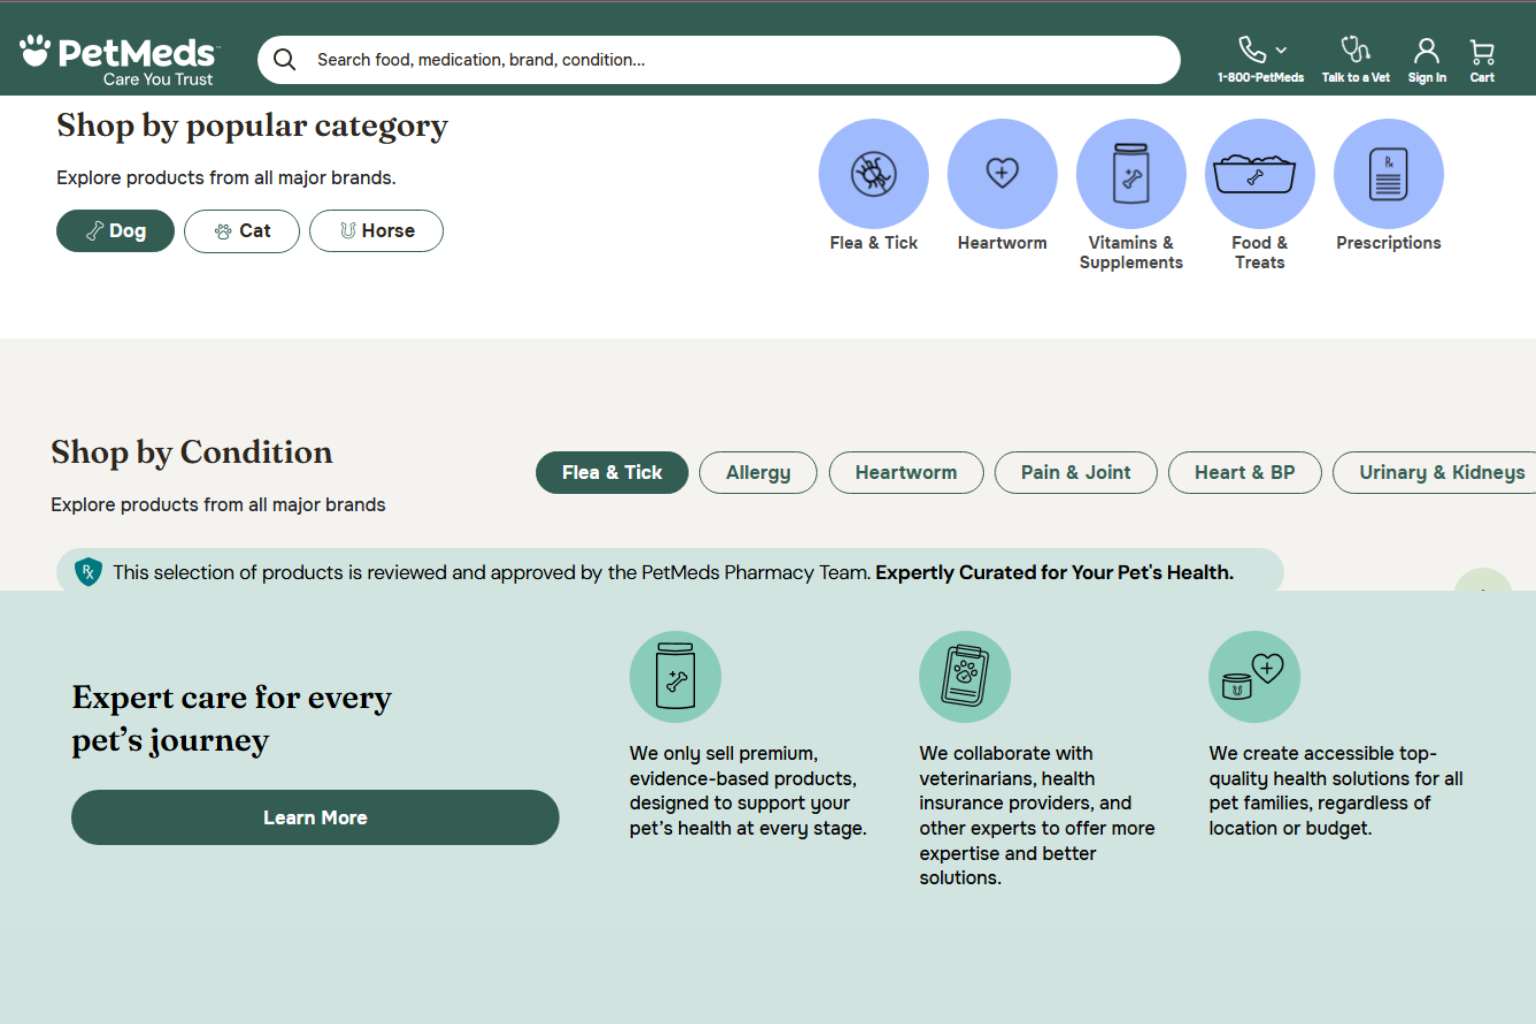
Task: Click the Sign In person icon
Action: pyautogui.click(x=1427, y=48)
